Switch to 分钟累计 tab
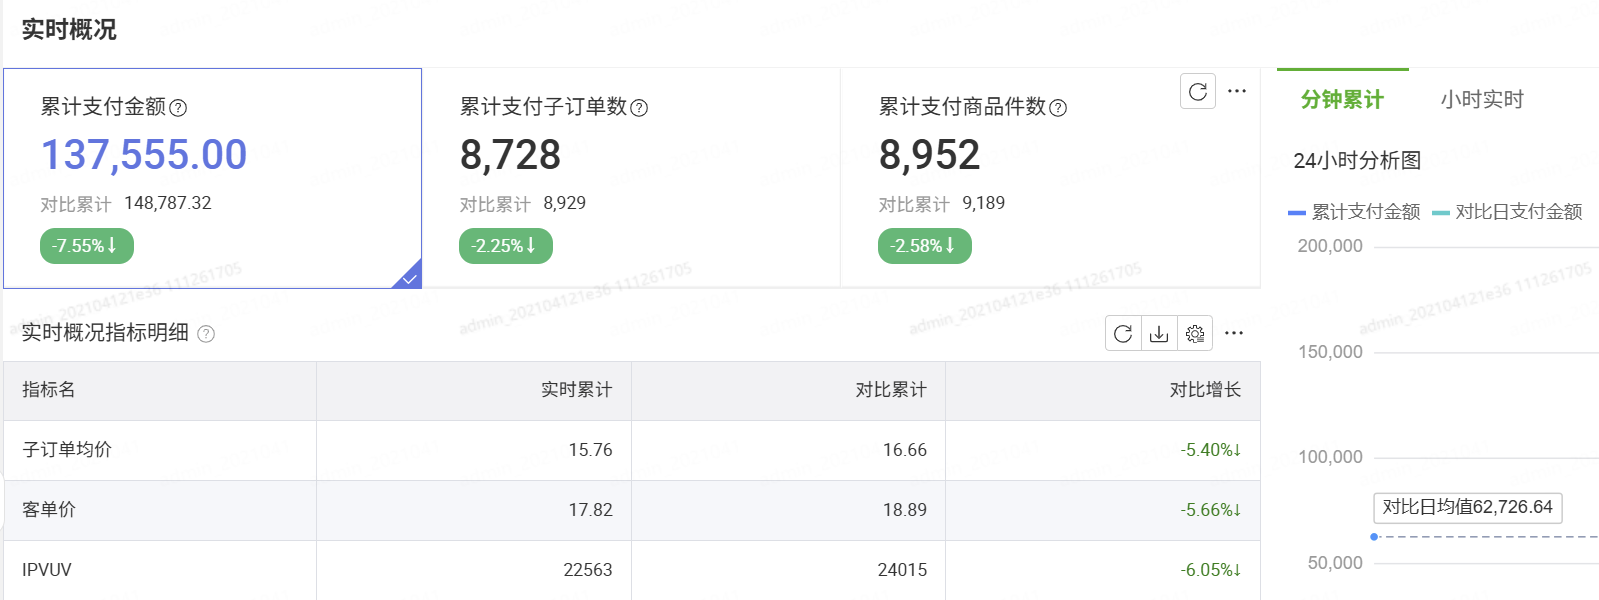This screenshot has height=600, width=1599. coord(1342,99)
